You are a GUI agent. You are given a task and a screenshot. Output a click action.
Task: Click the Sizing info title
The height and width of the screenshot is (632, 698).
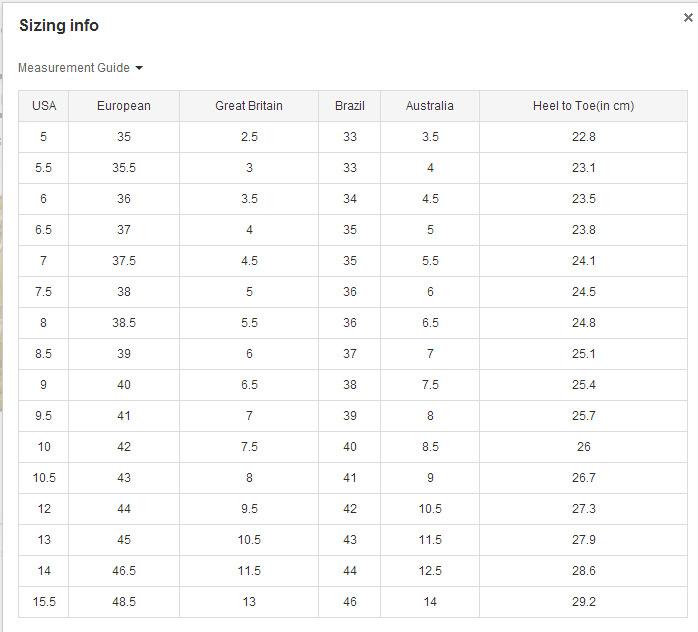tap(59, 26)
